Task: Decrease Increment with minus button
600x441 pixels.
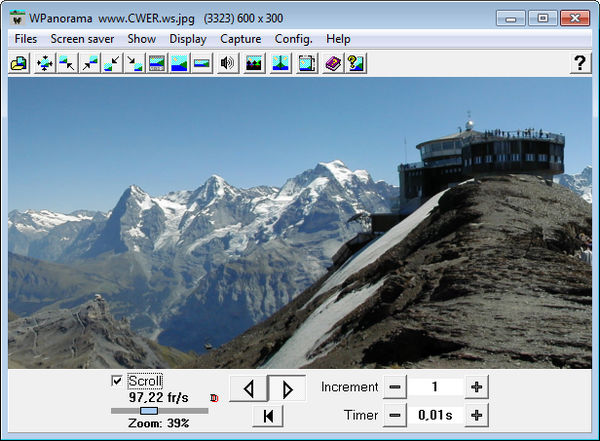Action: (x=395, y=387)
